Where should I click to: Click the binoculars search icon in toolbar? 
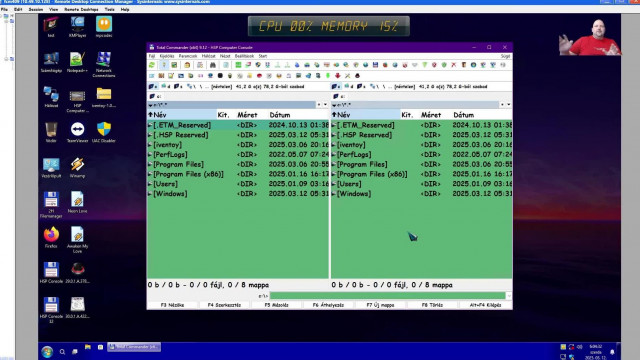(x=213, y=65)
